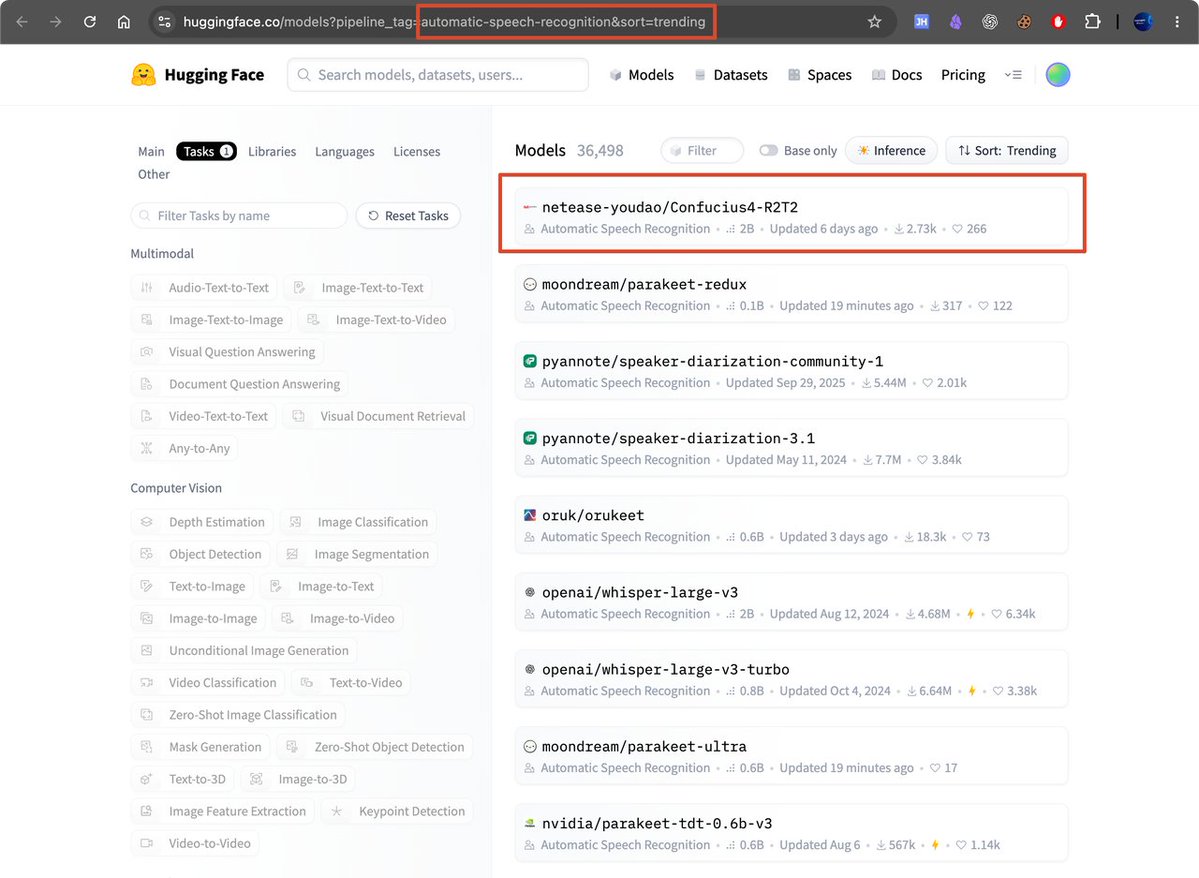Click the Reset Tasks button
The width and height of the screenshot is (1199, 878).
tap(408, 216)
